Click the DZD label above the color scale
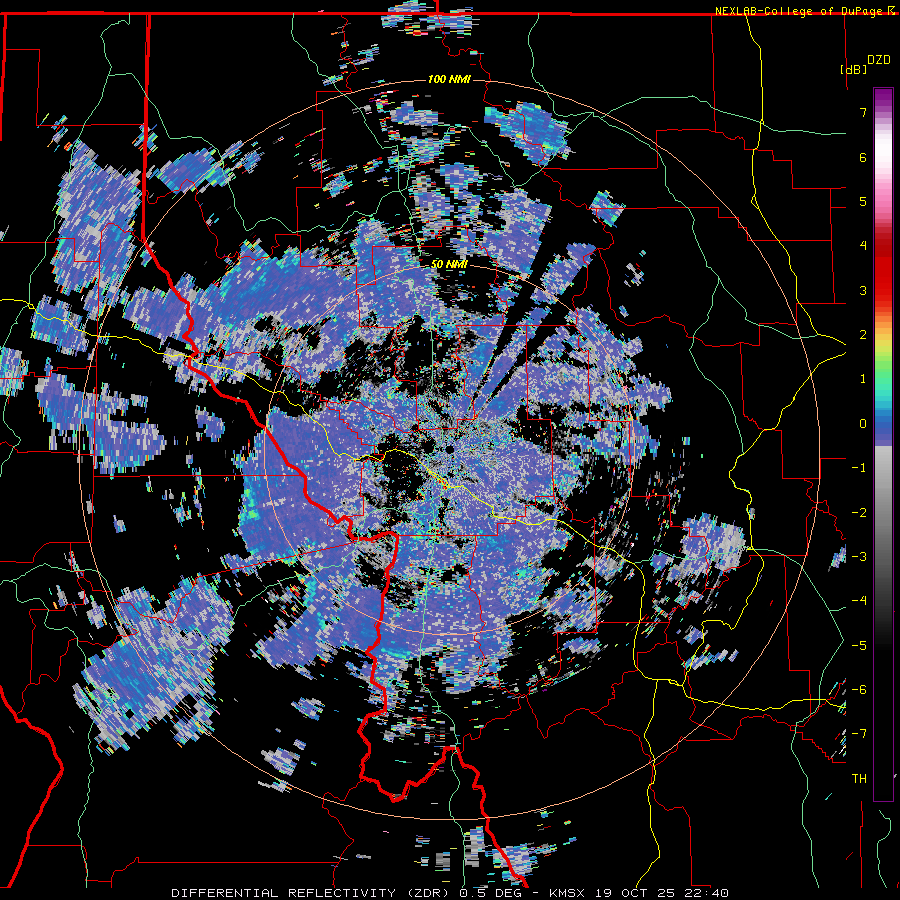 (x=879, y=60)
